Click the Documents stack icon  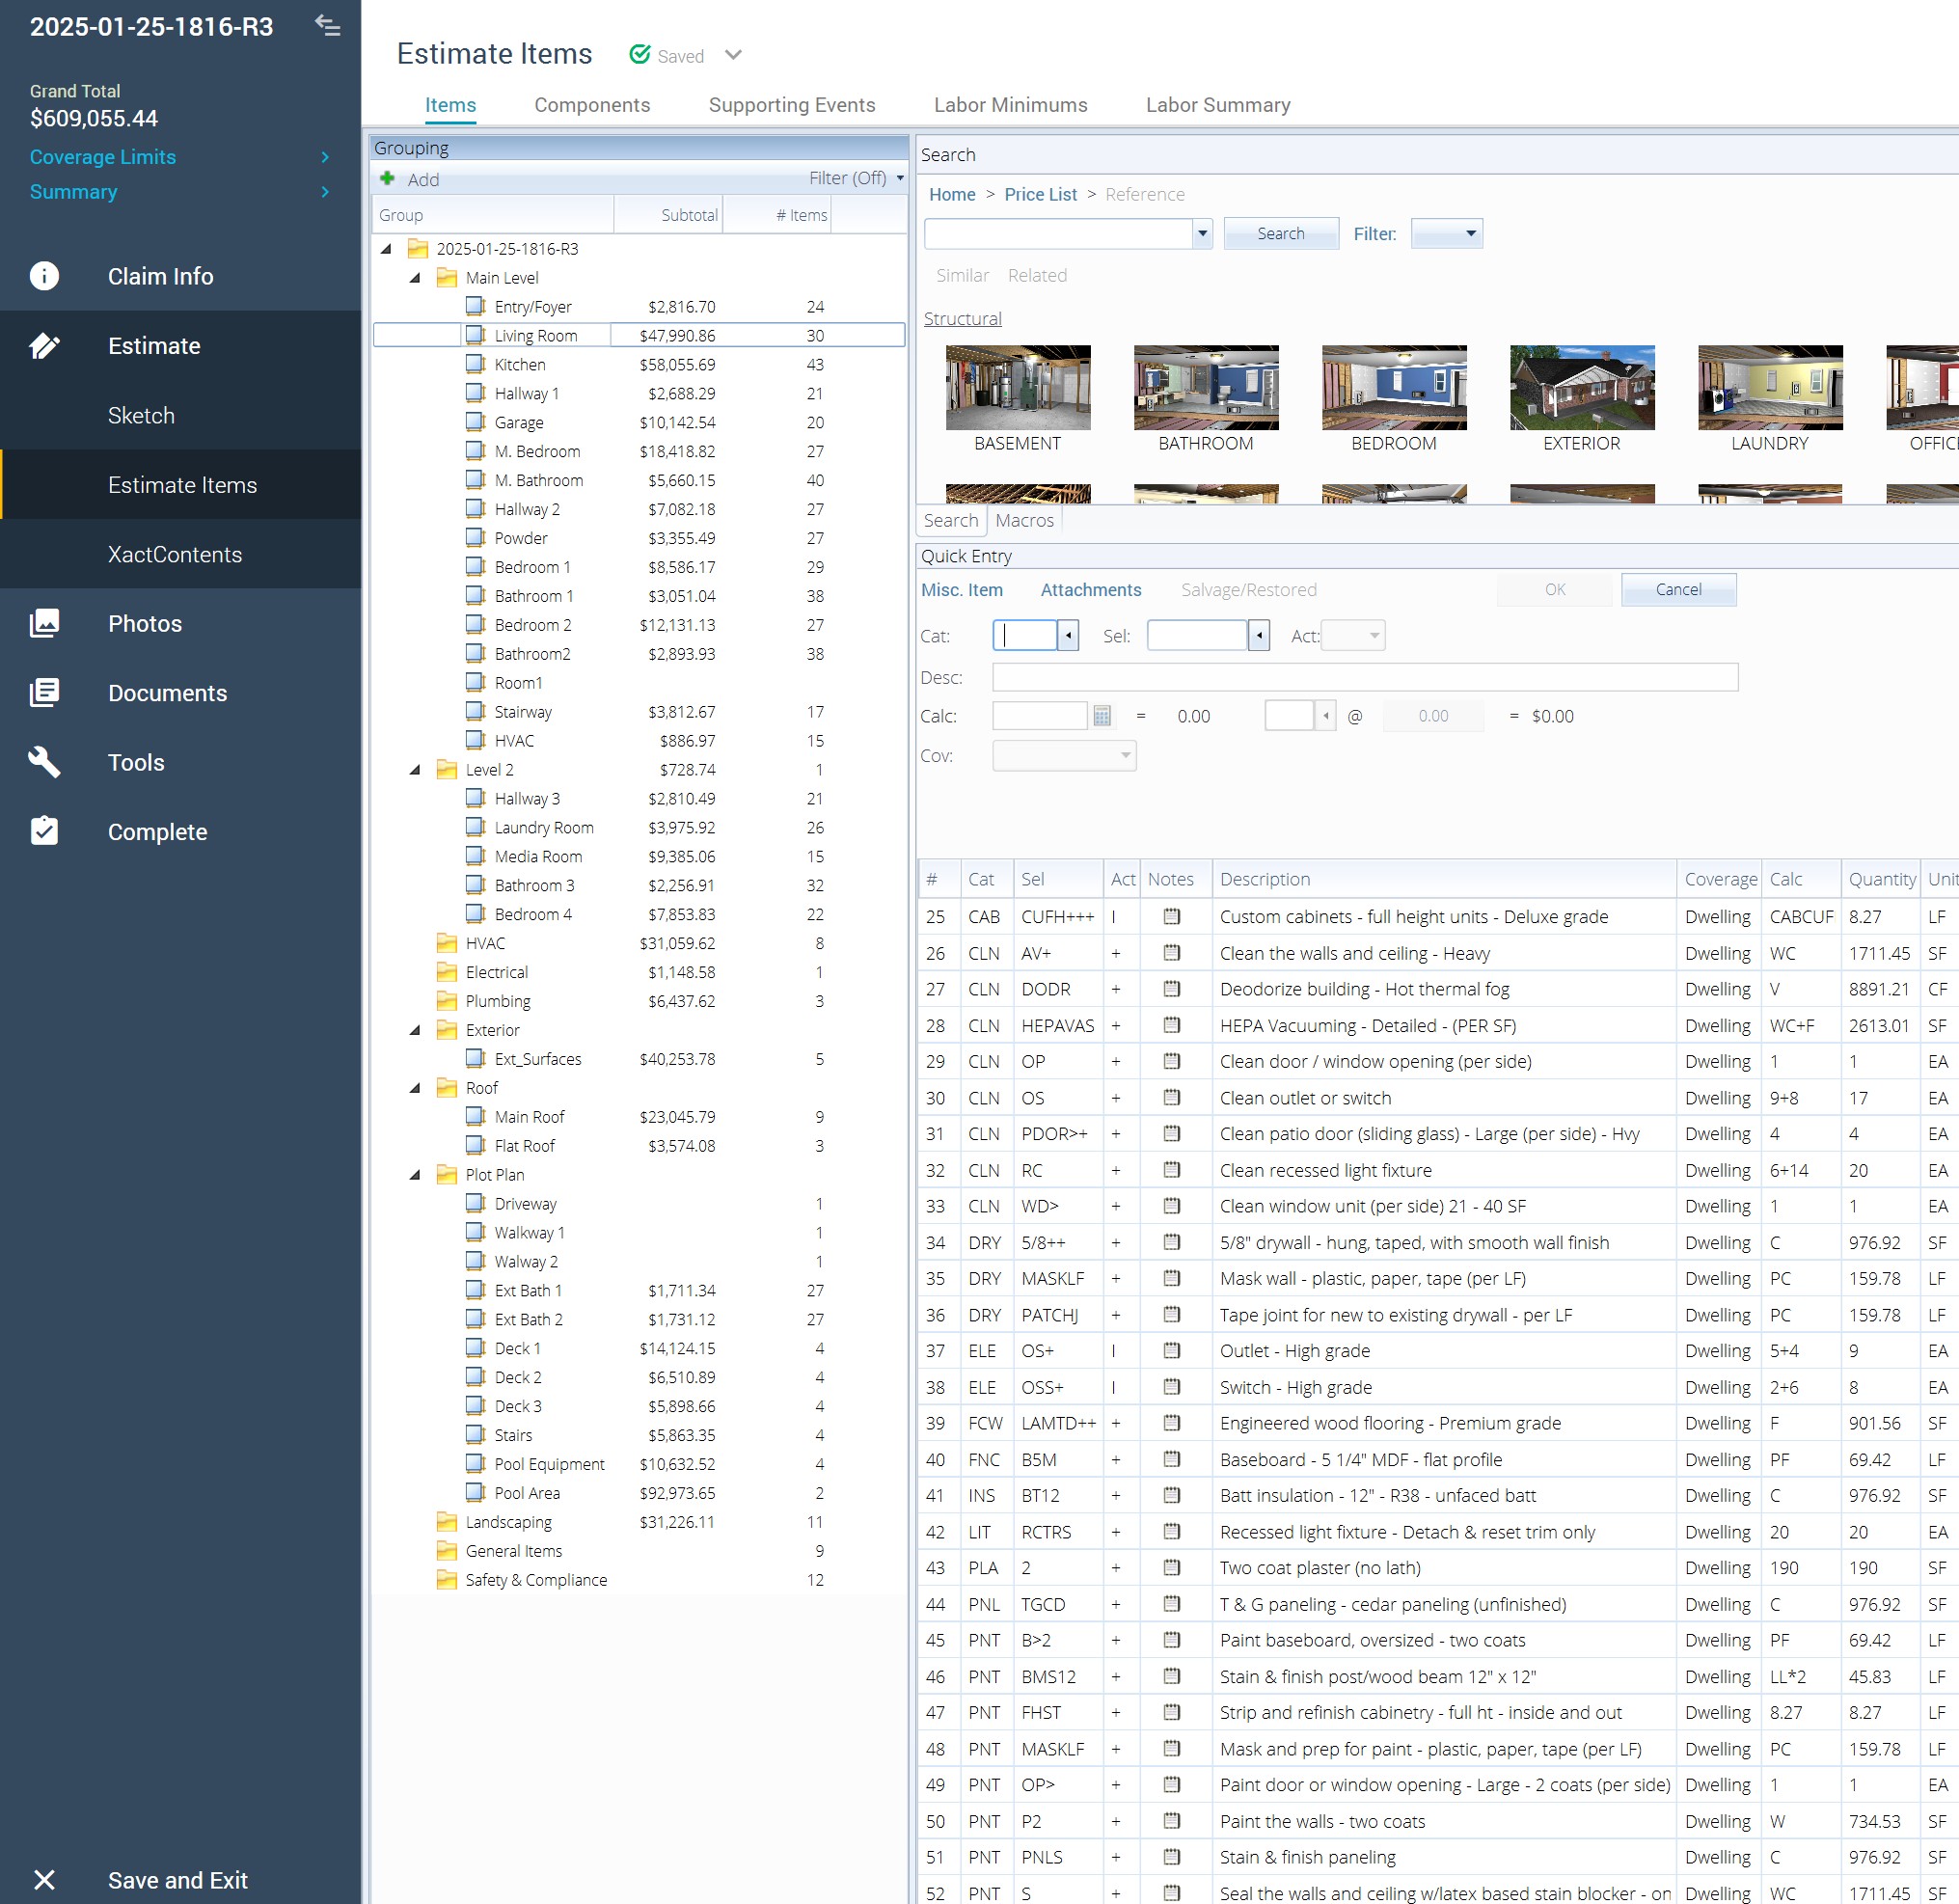pyautogui.click(x=44, y=693)
